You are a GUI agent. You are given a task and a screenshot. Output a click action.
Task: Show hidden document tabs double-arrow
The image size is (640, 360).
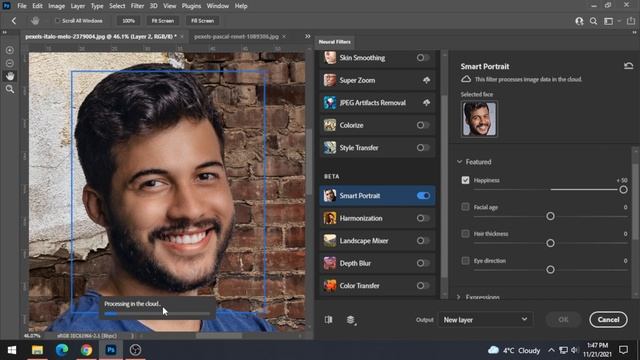pyautogui.click(x=307, y=36)
